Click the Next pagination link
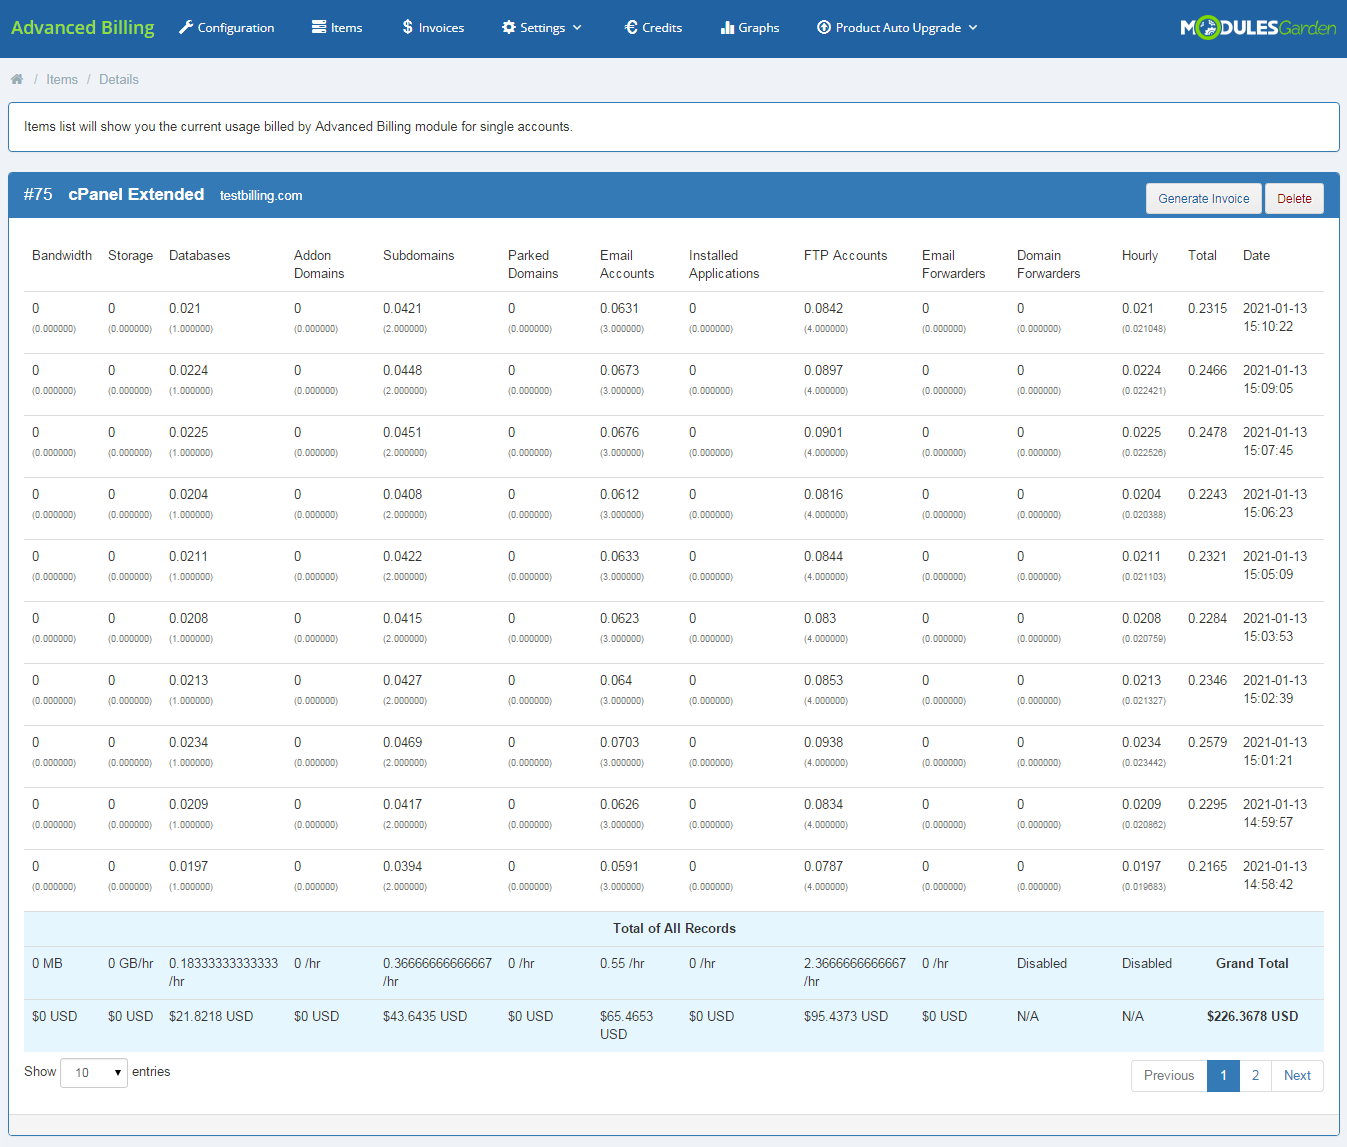Viewport: 1347px width, 1147px height. click(1297, 1075)
